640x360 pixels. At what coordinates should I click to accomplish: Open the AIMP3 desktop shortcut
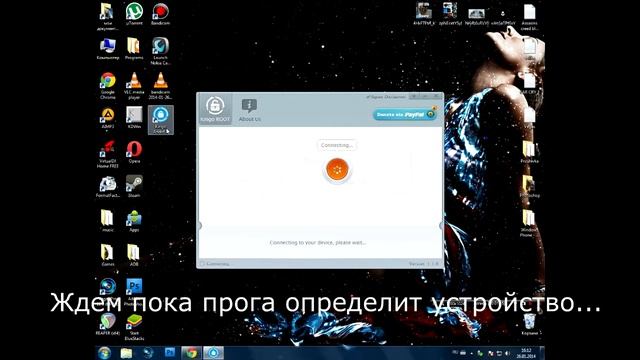click(x=108, y=118)
